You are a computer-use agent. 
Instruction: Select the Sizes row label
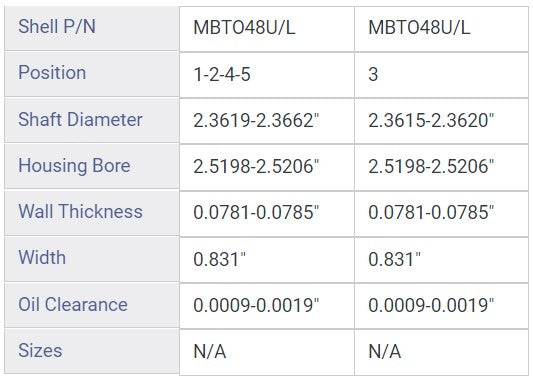(x=92, y=351)
